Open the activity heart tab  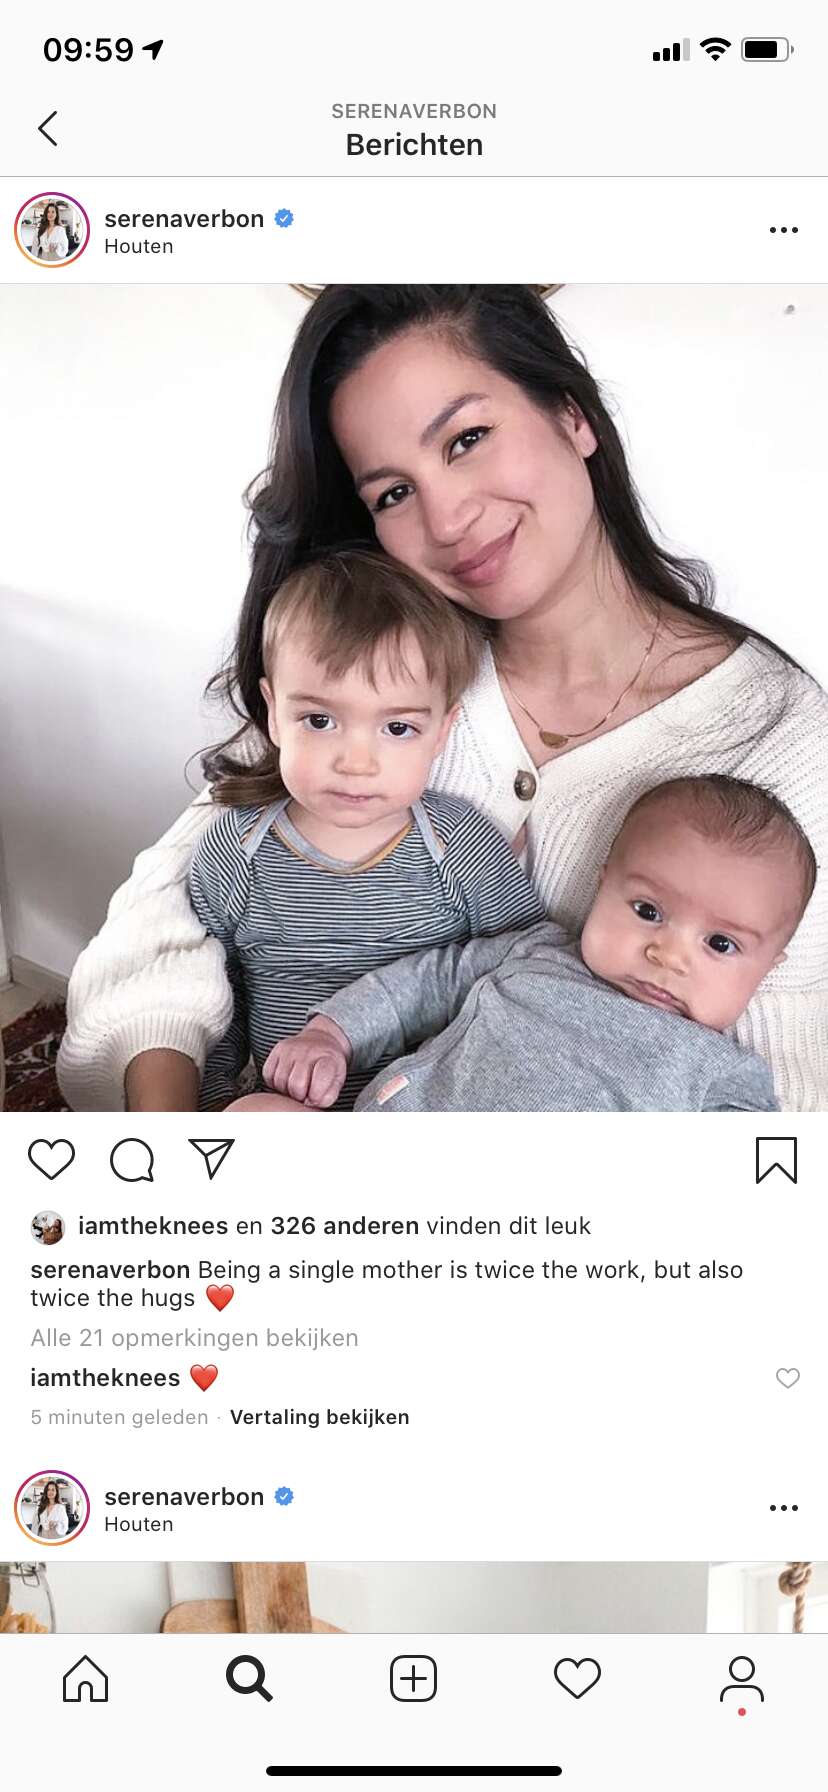pos(577,1678)
